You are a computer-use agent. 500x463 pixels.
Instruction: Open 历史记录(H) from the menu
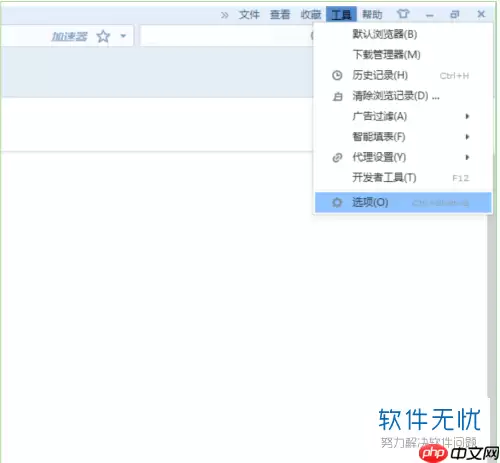click(403, 75)
